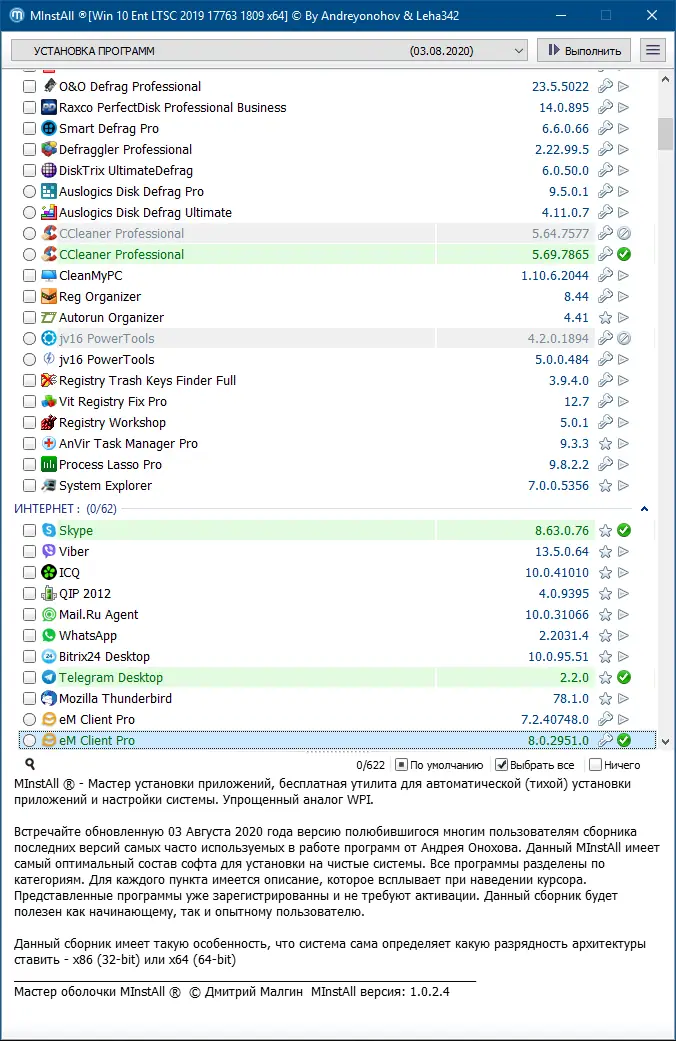Select the CCleaner Professional 5.69.7865 radio button

pyautogui.click(x=29, y=254)
